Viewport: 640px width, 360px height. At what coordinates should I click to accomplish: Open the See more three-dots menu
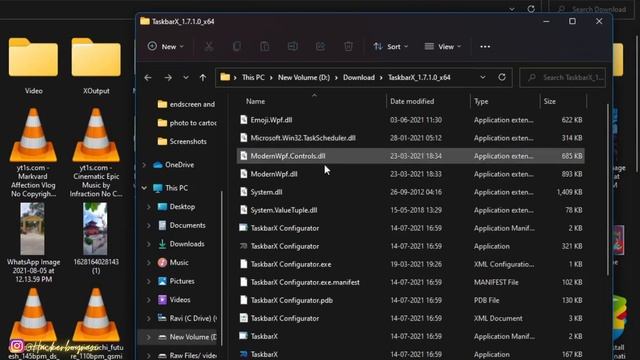(x=485, y=47)
